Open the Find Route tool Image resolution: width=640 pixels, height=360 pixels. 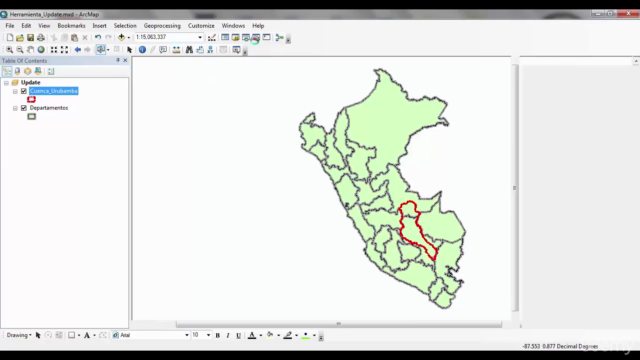200,50
